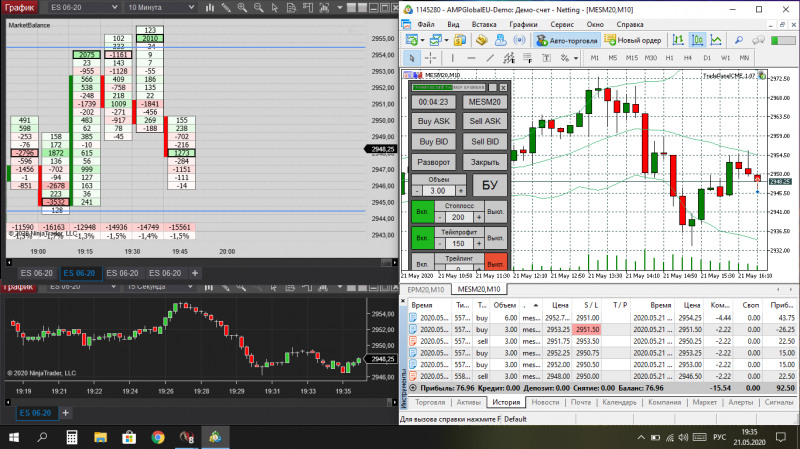Turn off Тейкпрофит with Выкл. button
The width and height of the screenshot is (800, 449).
click(495, 238)
